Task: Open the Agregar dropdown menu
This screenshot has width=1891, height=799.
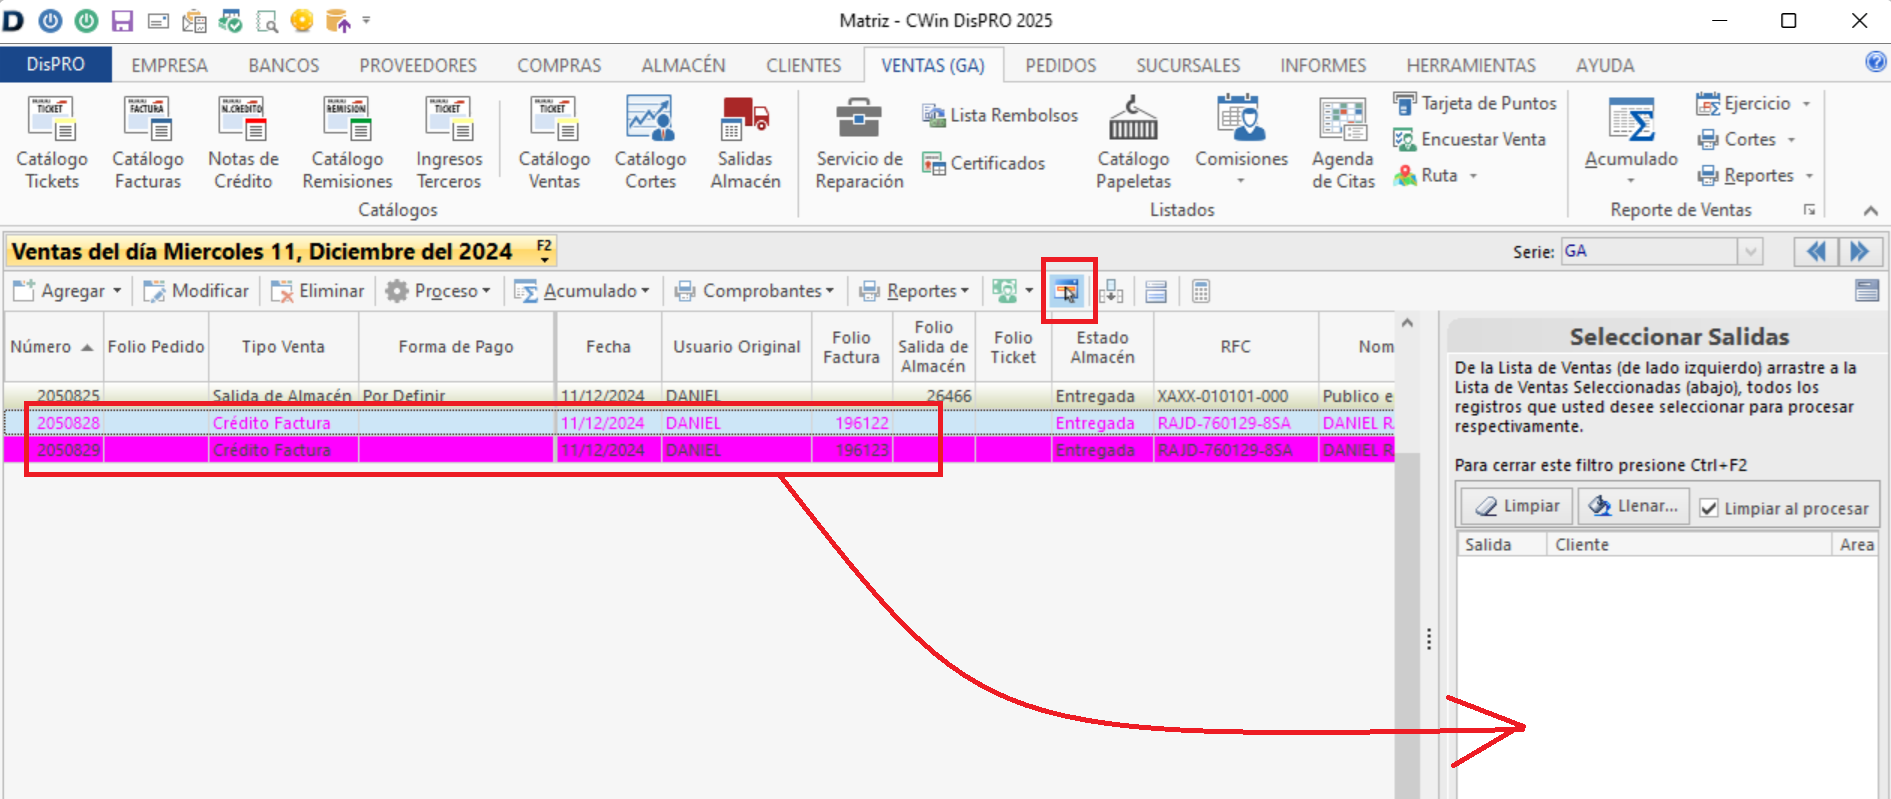Action: coord(117,291)
